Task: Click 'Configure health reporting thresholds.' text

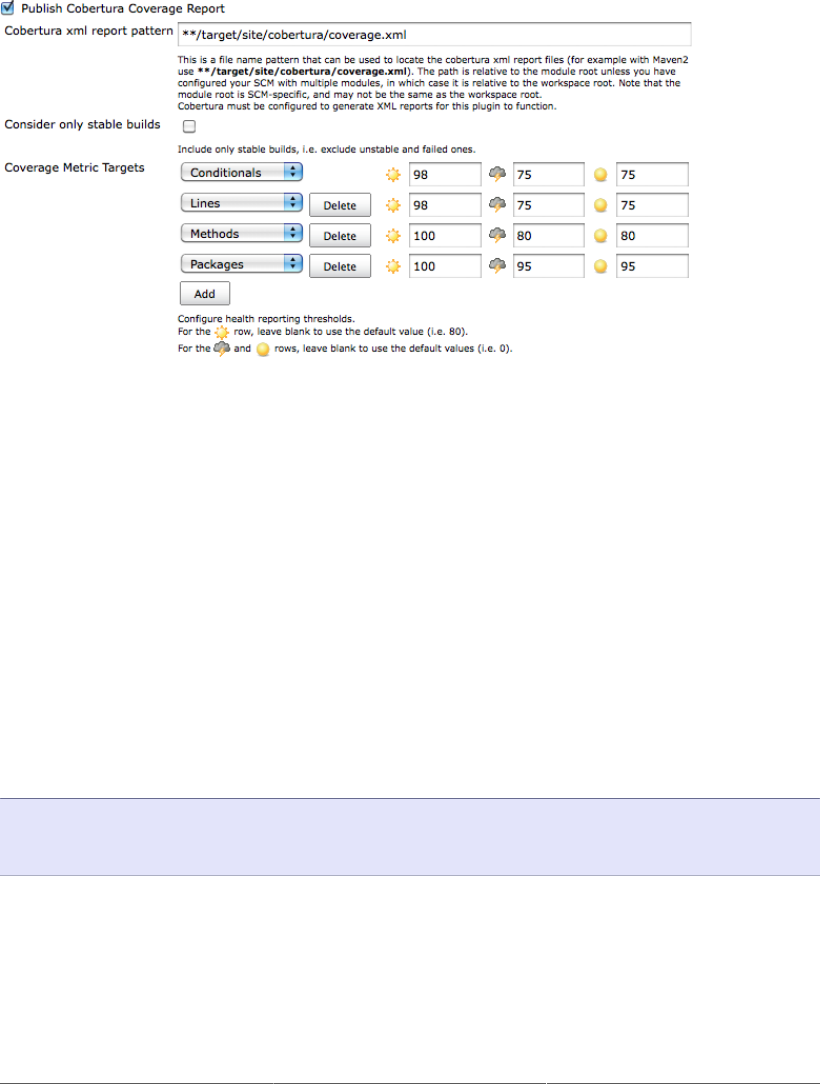Action: point(266,319)
